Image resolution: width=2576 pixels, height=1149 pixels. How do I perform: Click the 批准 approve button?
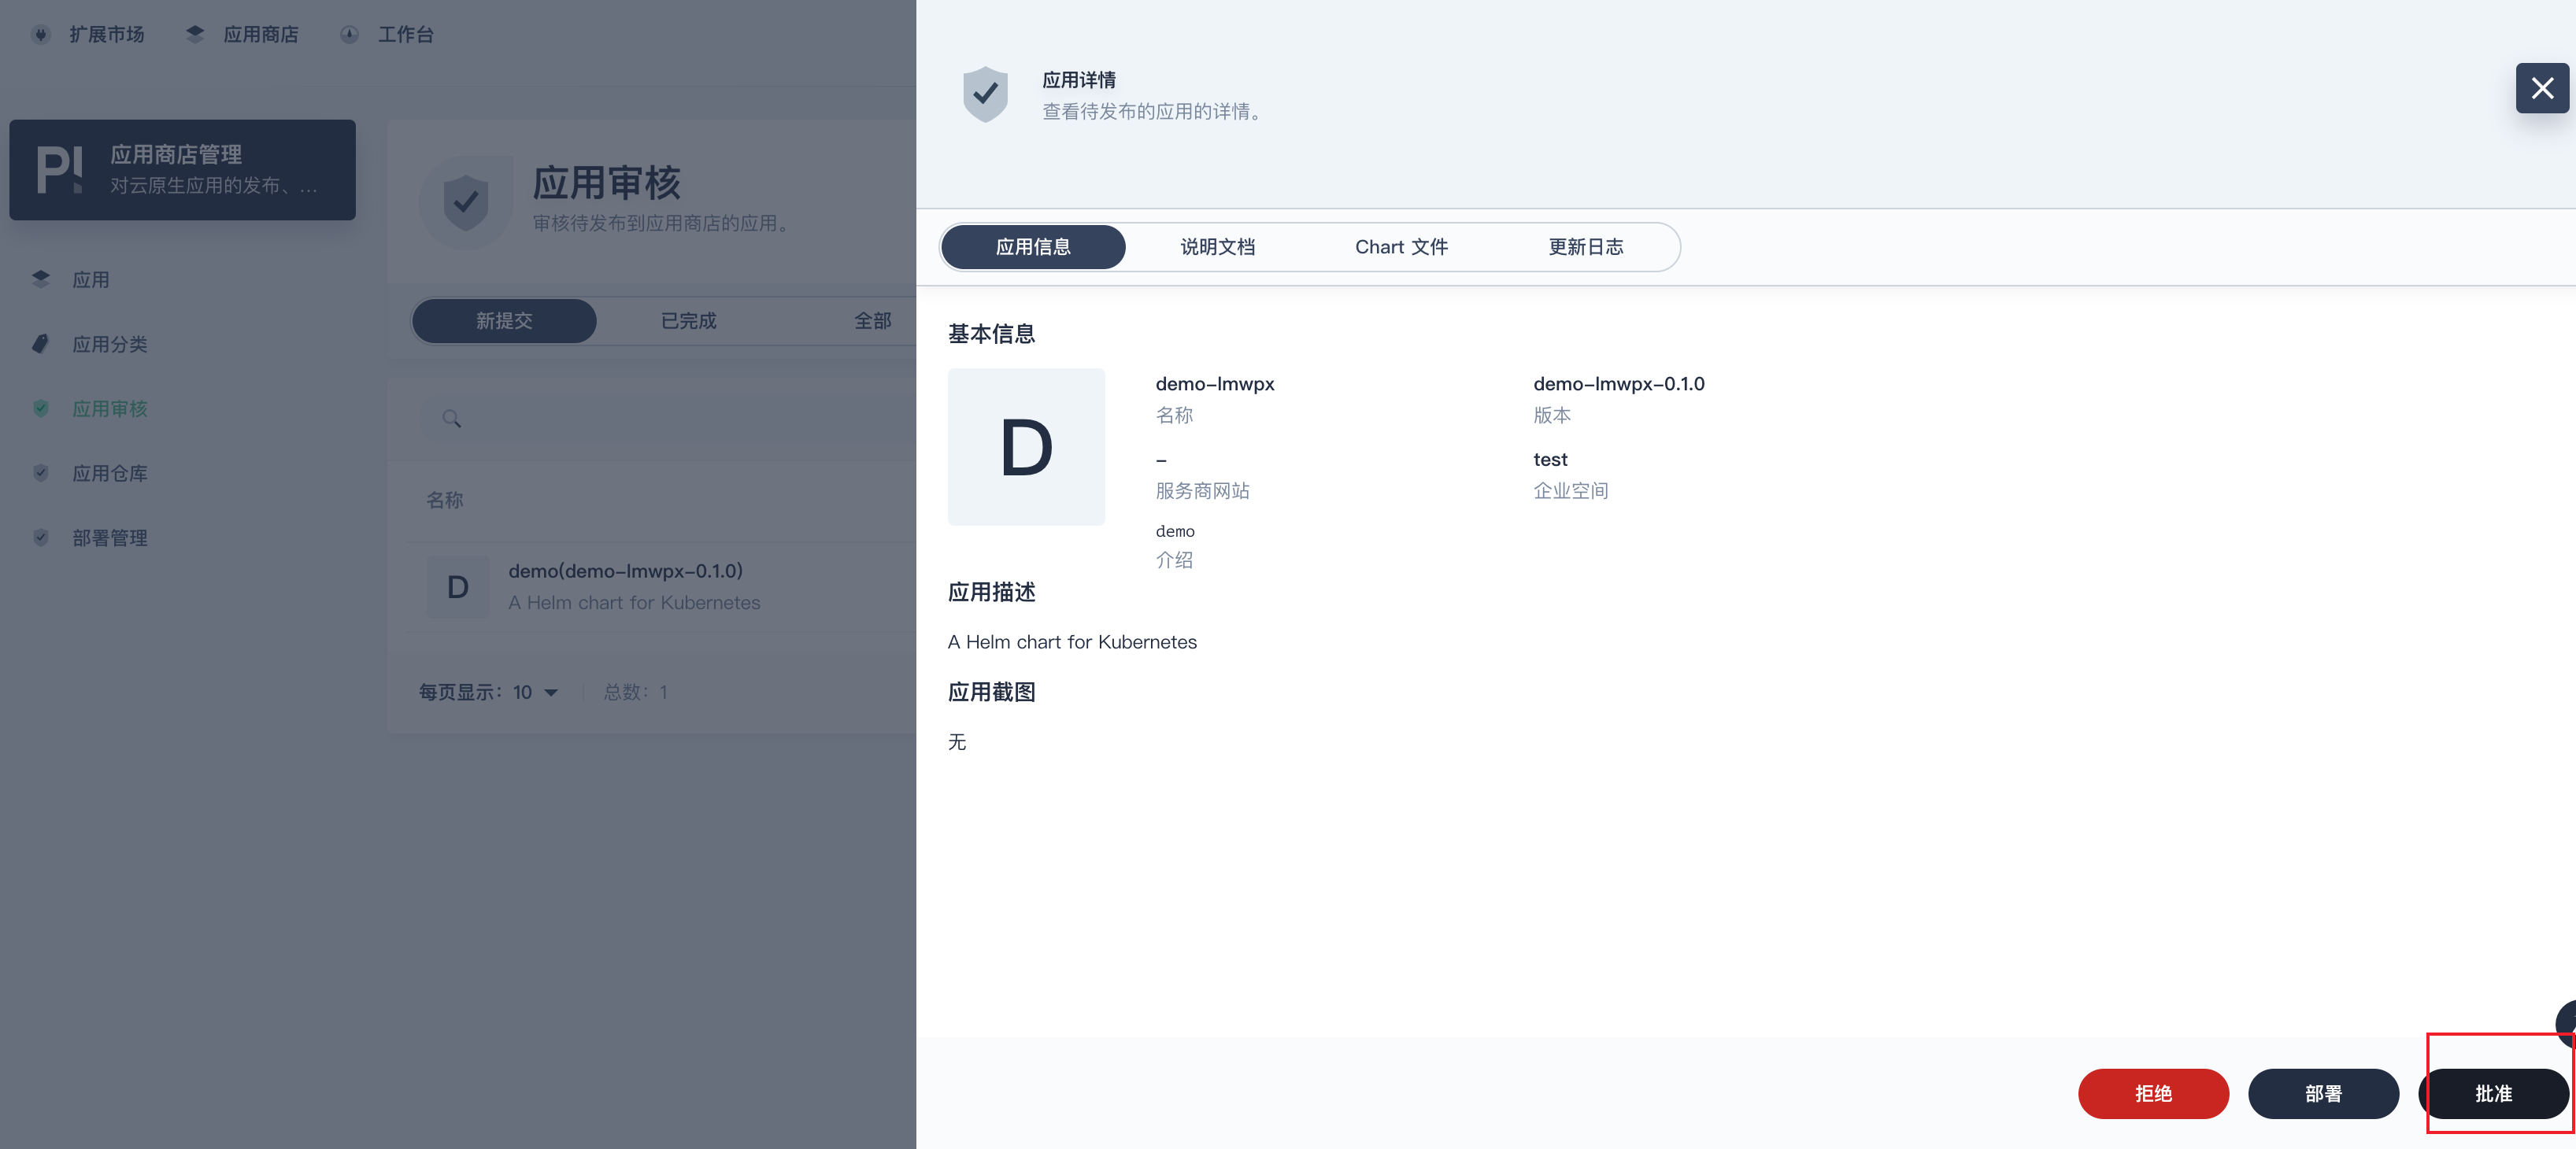pyautogui.click(x=2493, y=1094)
